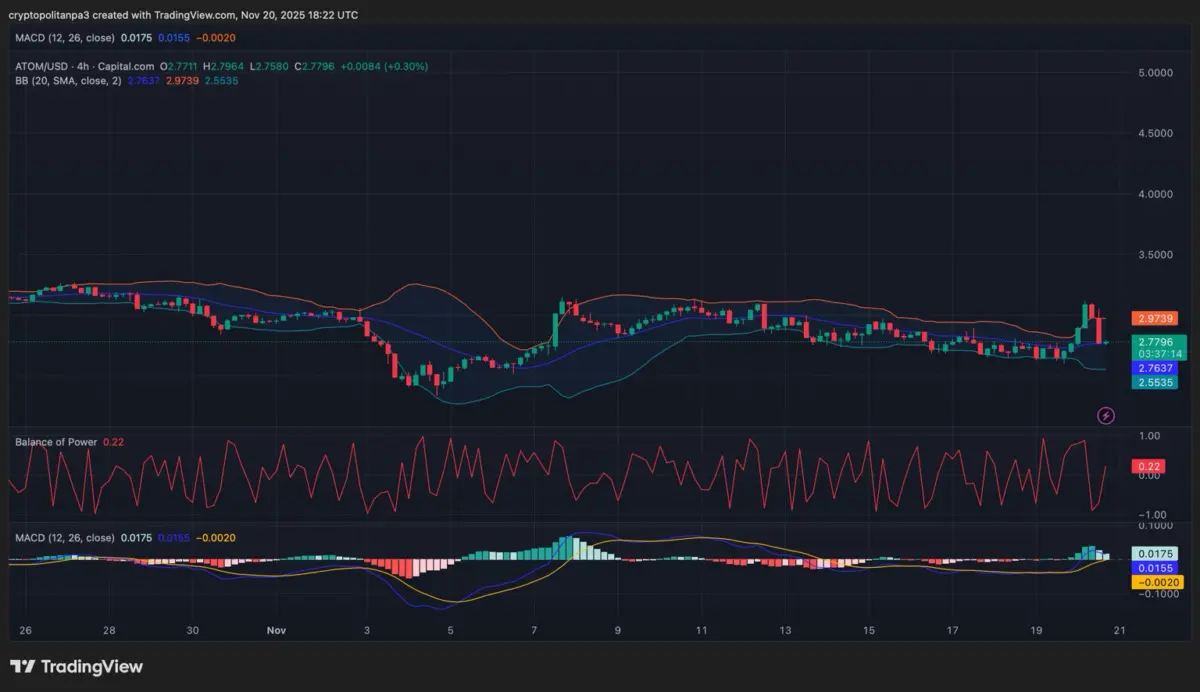Viewport: 1200px width, 692px height.
Task: Click the 3.5000 price scale label
Action: coord(1155,255)
